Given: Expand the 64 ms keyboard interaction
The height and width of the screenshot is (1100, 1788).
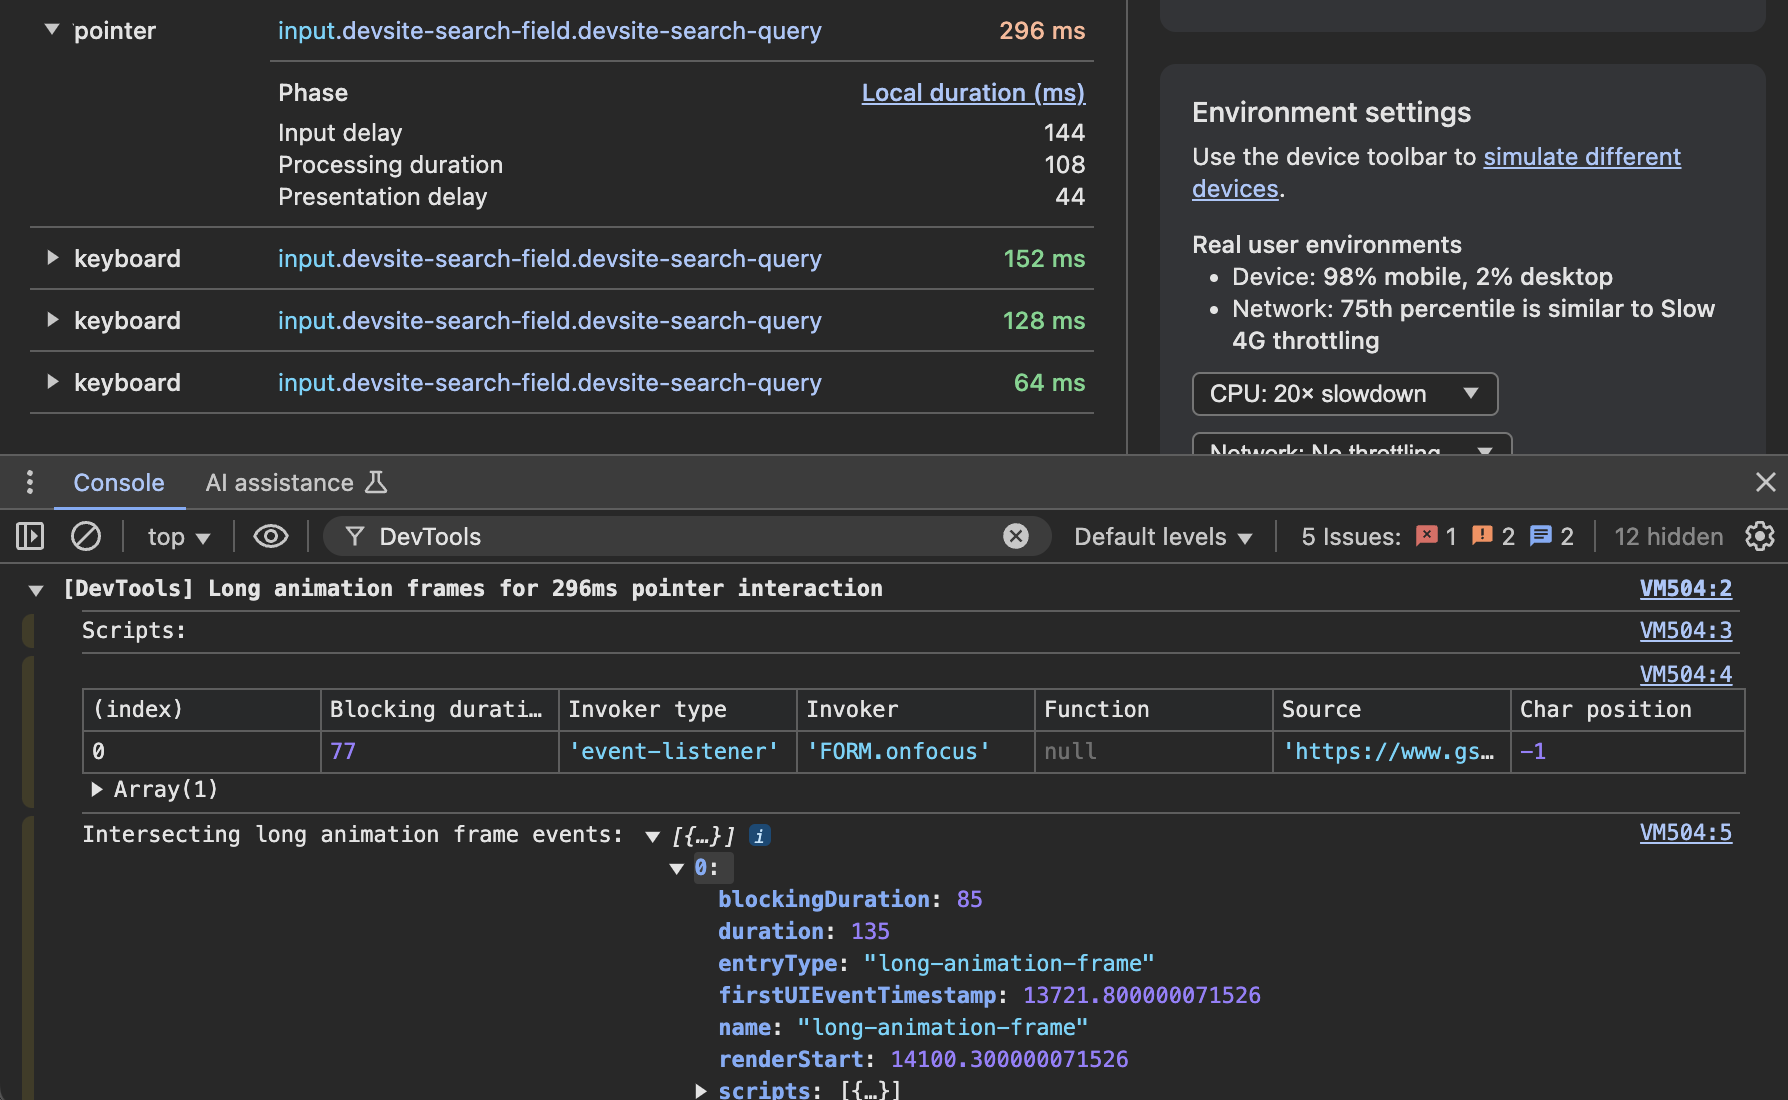Looking at the screenshot, I should click(52, 382).
